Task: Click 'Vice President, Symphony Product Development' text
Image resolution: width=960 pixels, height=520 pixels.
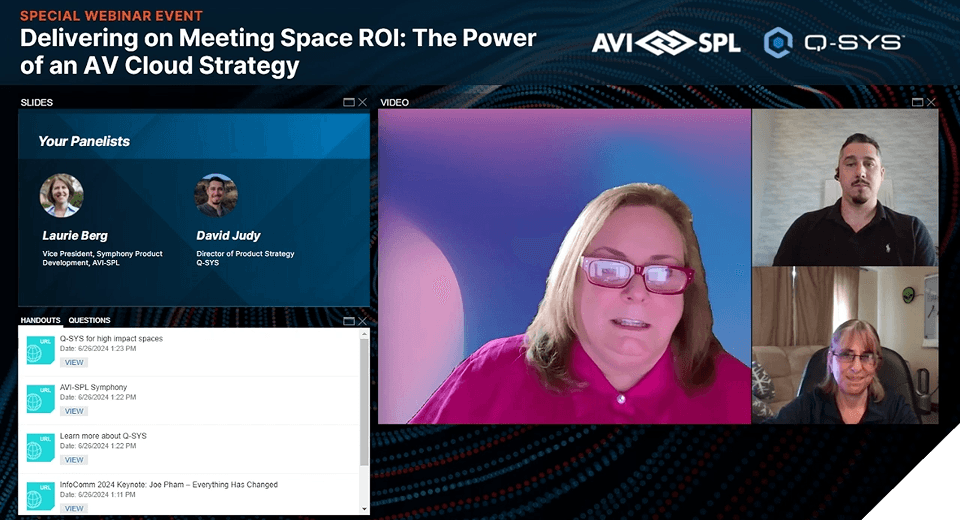Action: tap(102, 258)
